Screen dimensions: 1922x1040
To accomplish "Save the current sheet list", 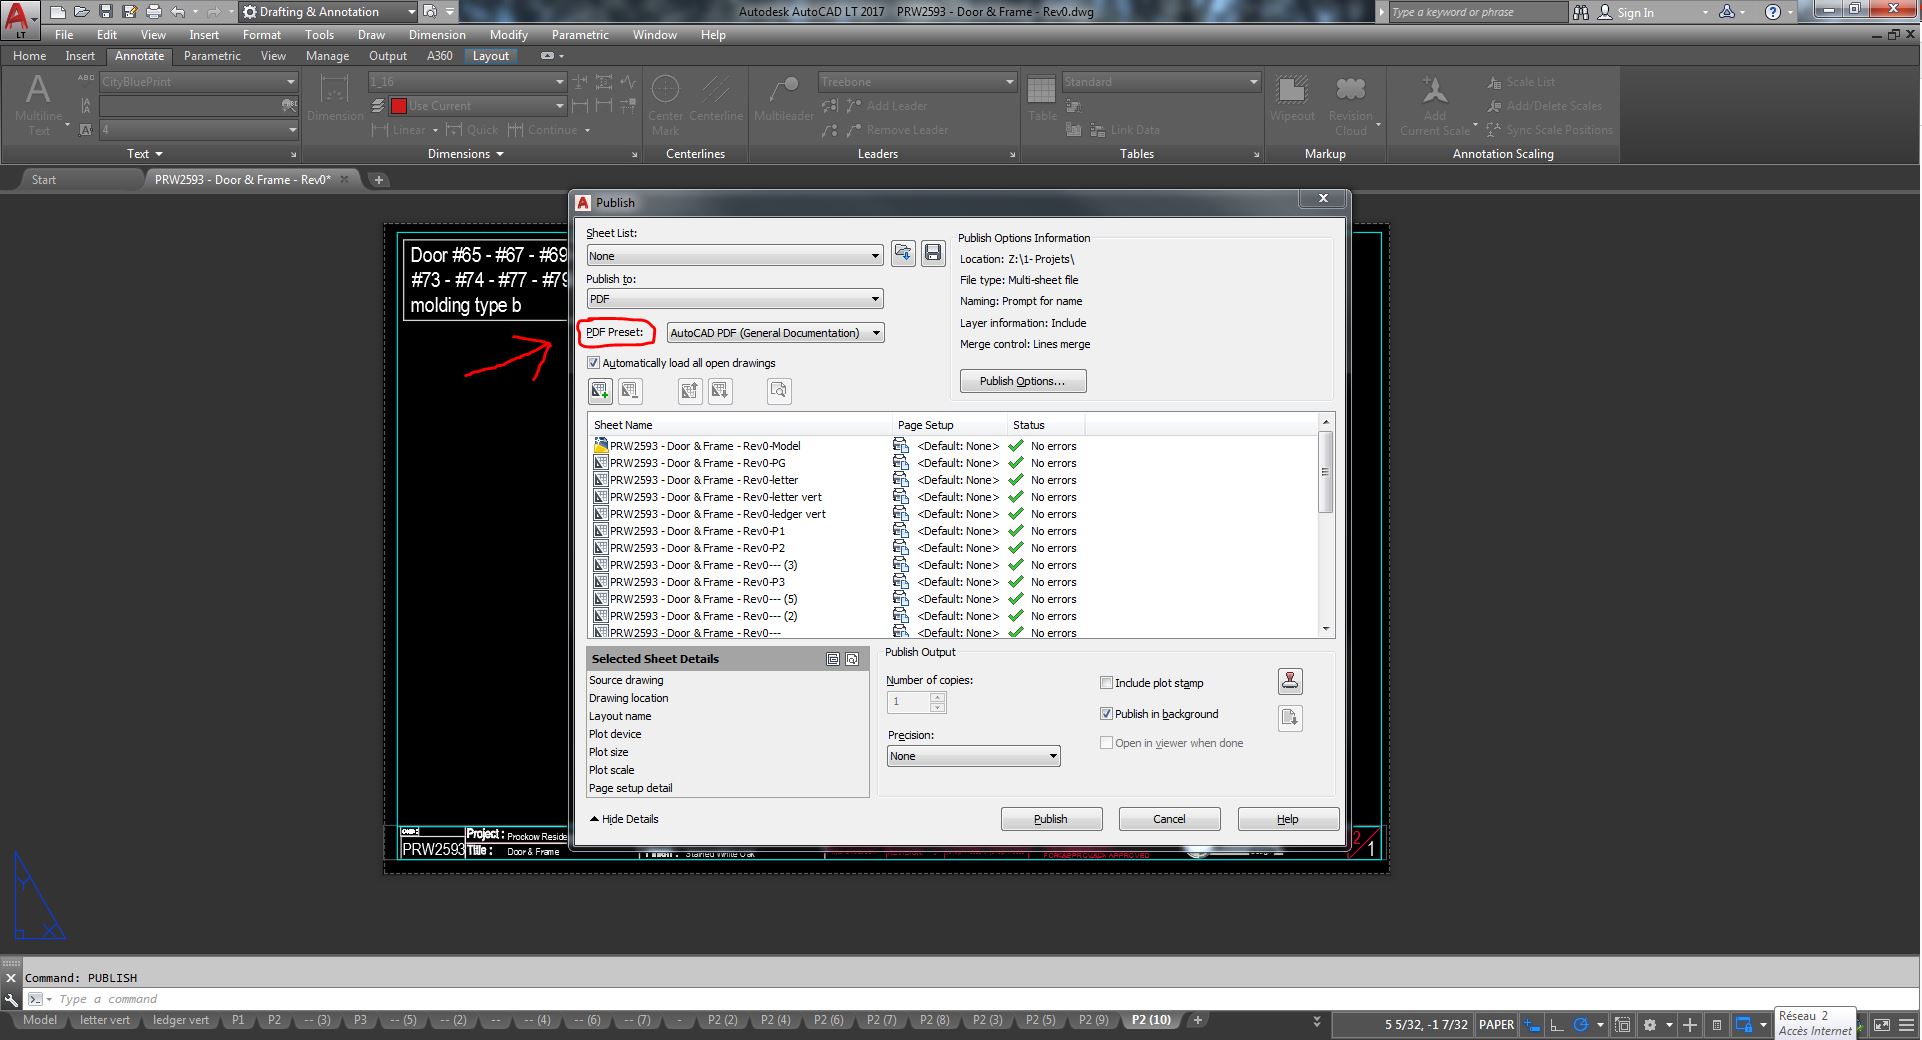I will [x=932, y=253].
